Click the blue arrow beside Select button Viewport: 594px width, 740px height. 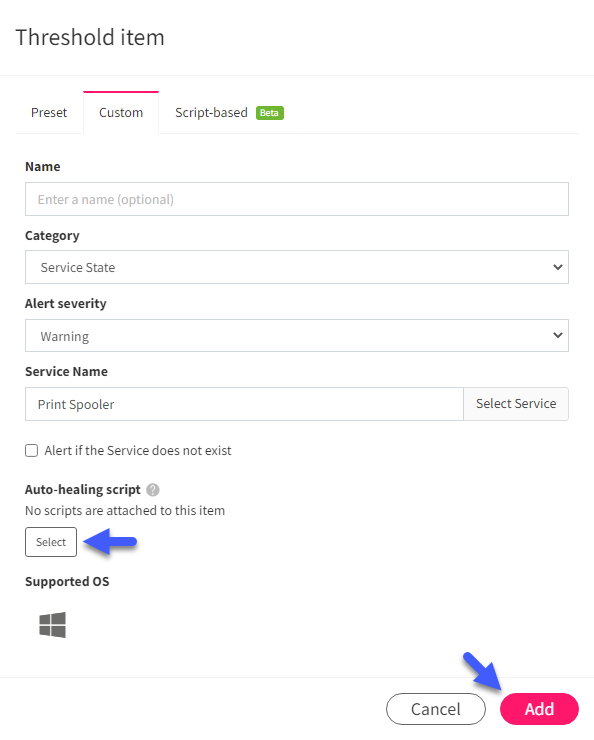110,541
